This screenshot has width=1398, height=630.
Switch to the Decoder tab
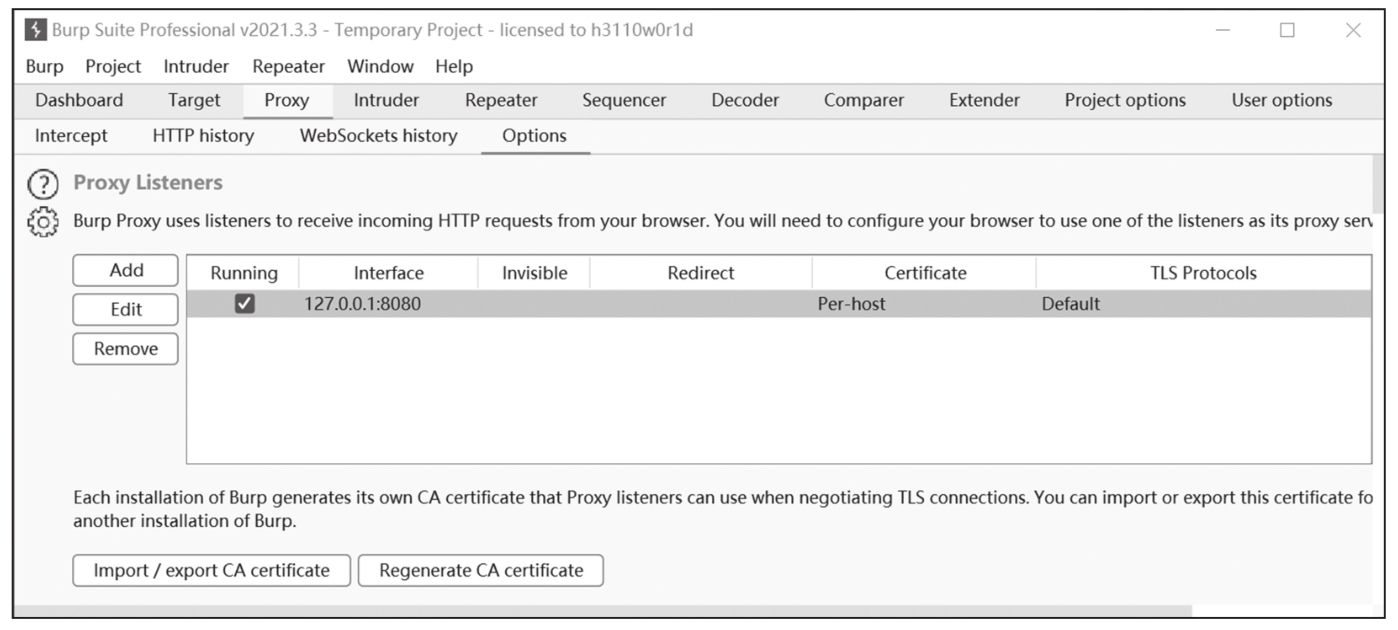(x=745, y=101)
